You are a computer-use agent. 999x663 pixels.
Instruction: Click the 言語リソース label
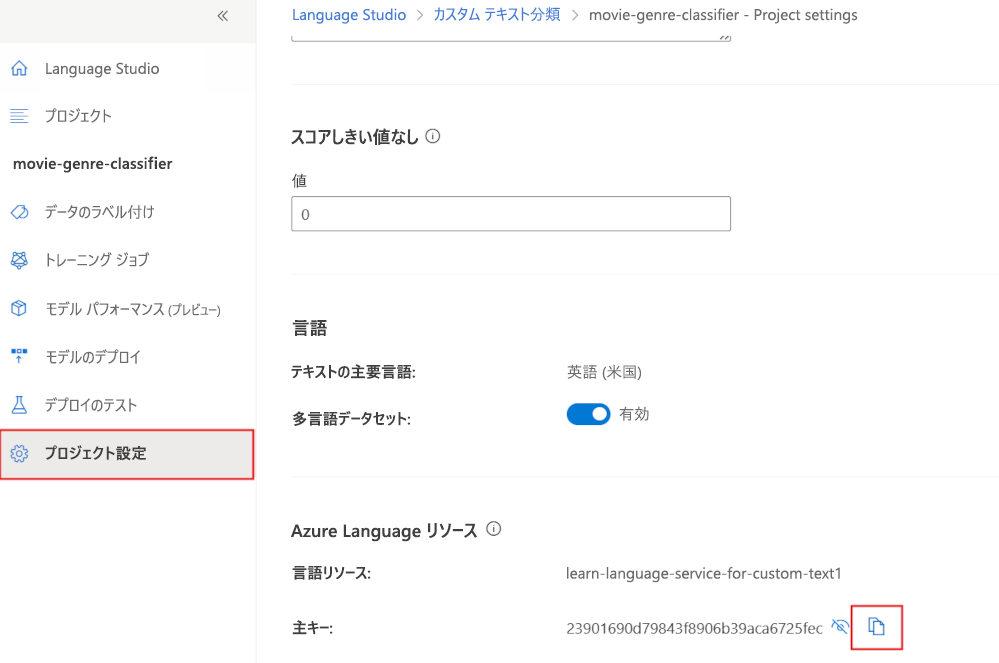(331, 573)
